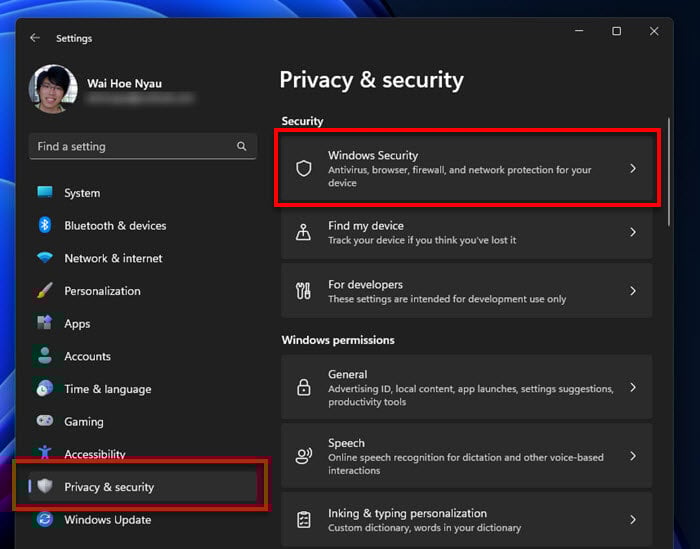Select Personalization in sidebar
Screen dimensions: 700x549
[x=102, y=291]
